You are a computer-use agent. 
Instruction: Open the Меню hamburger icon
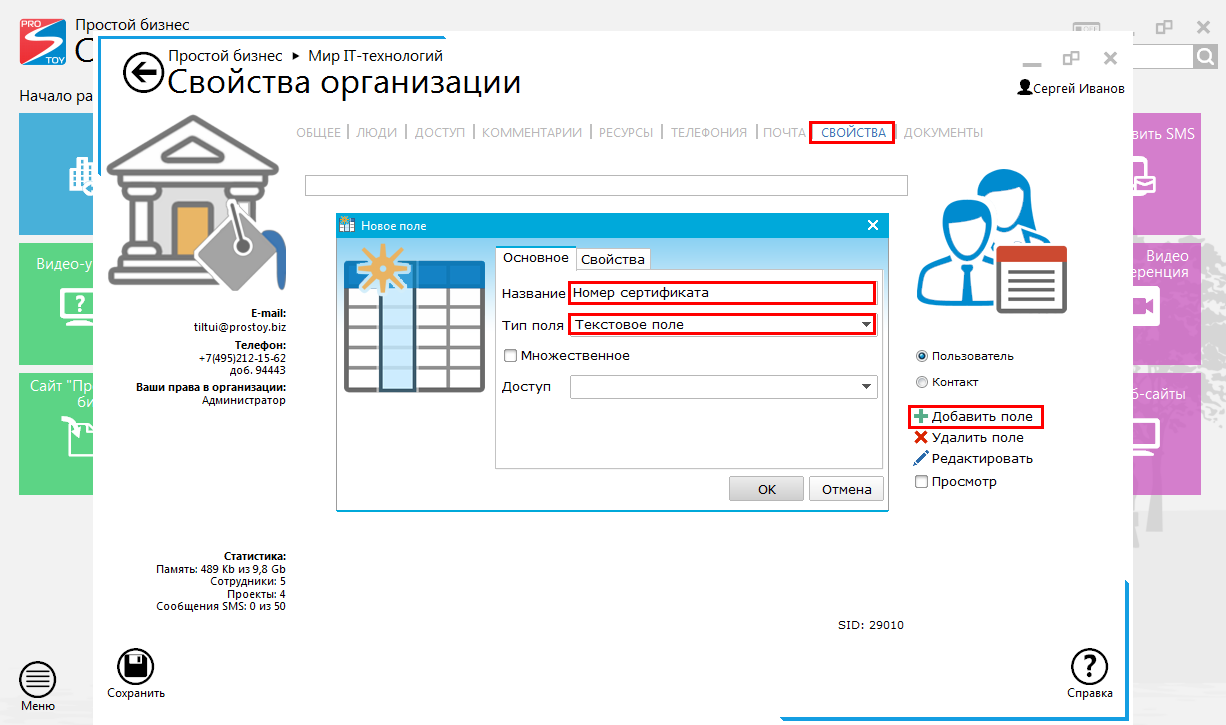(38, 680)
